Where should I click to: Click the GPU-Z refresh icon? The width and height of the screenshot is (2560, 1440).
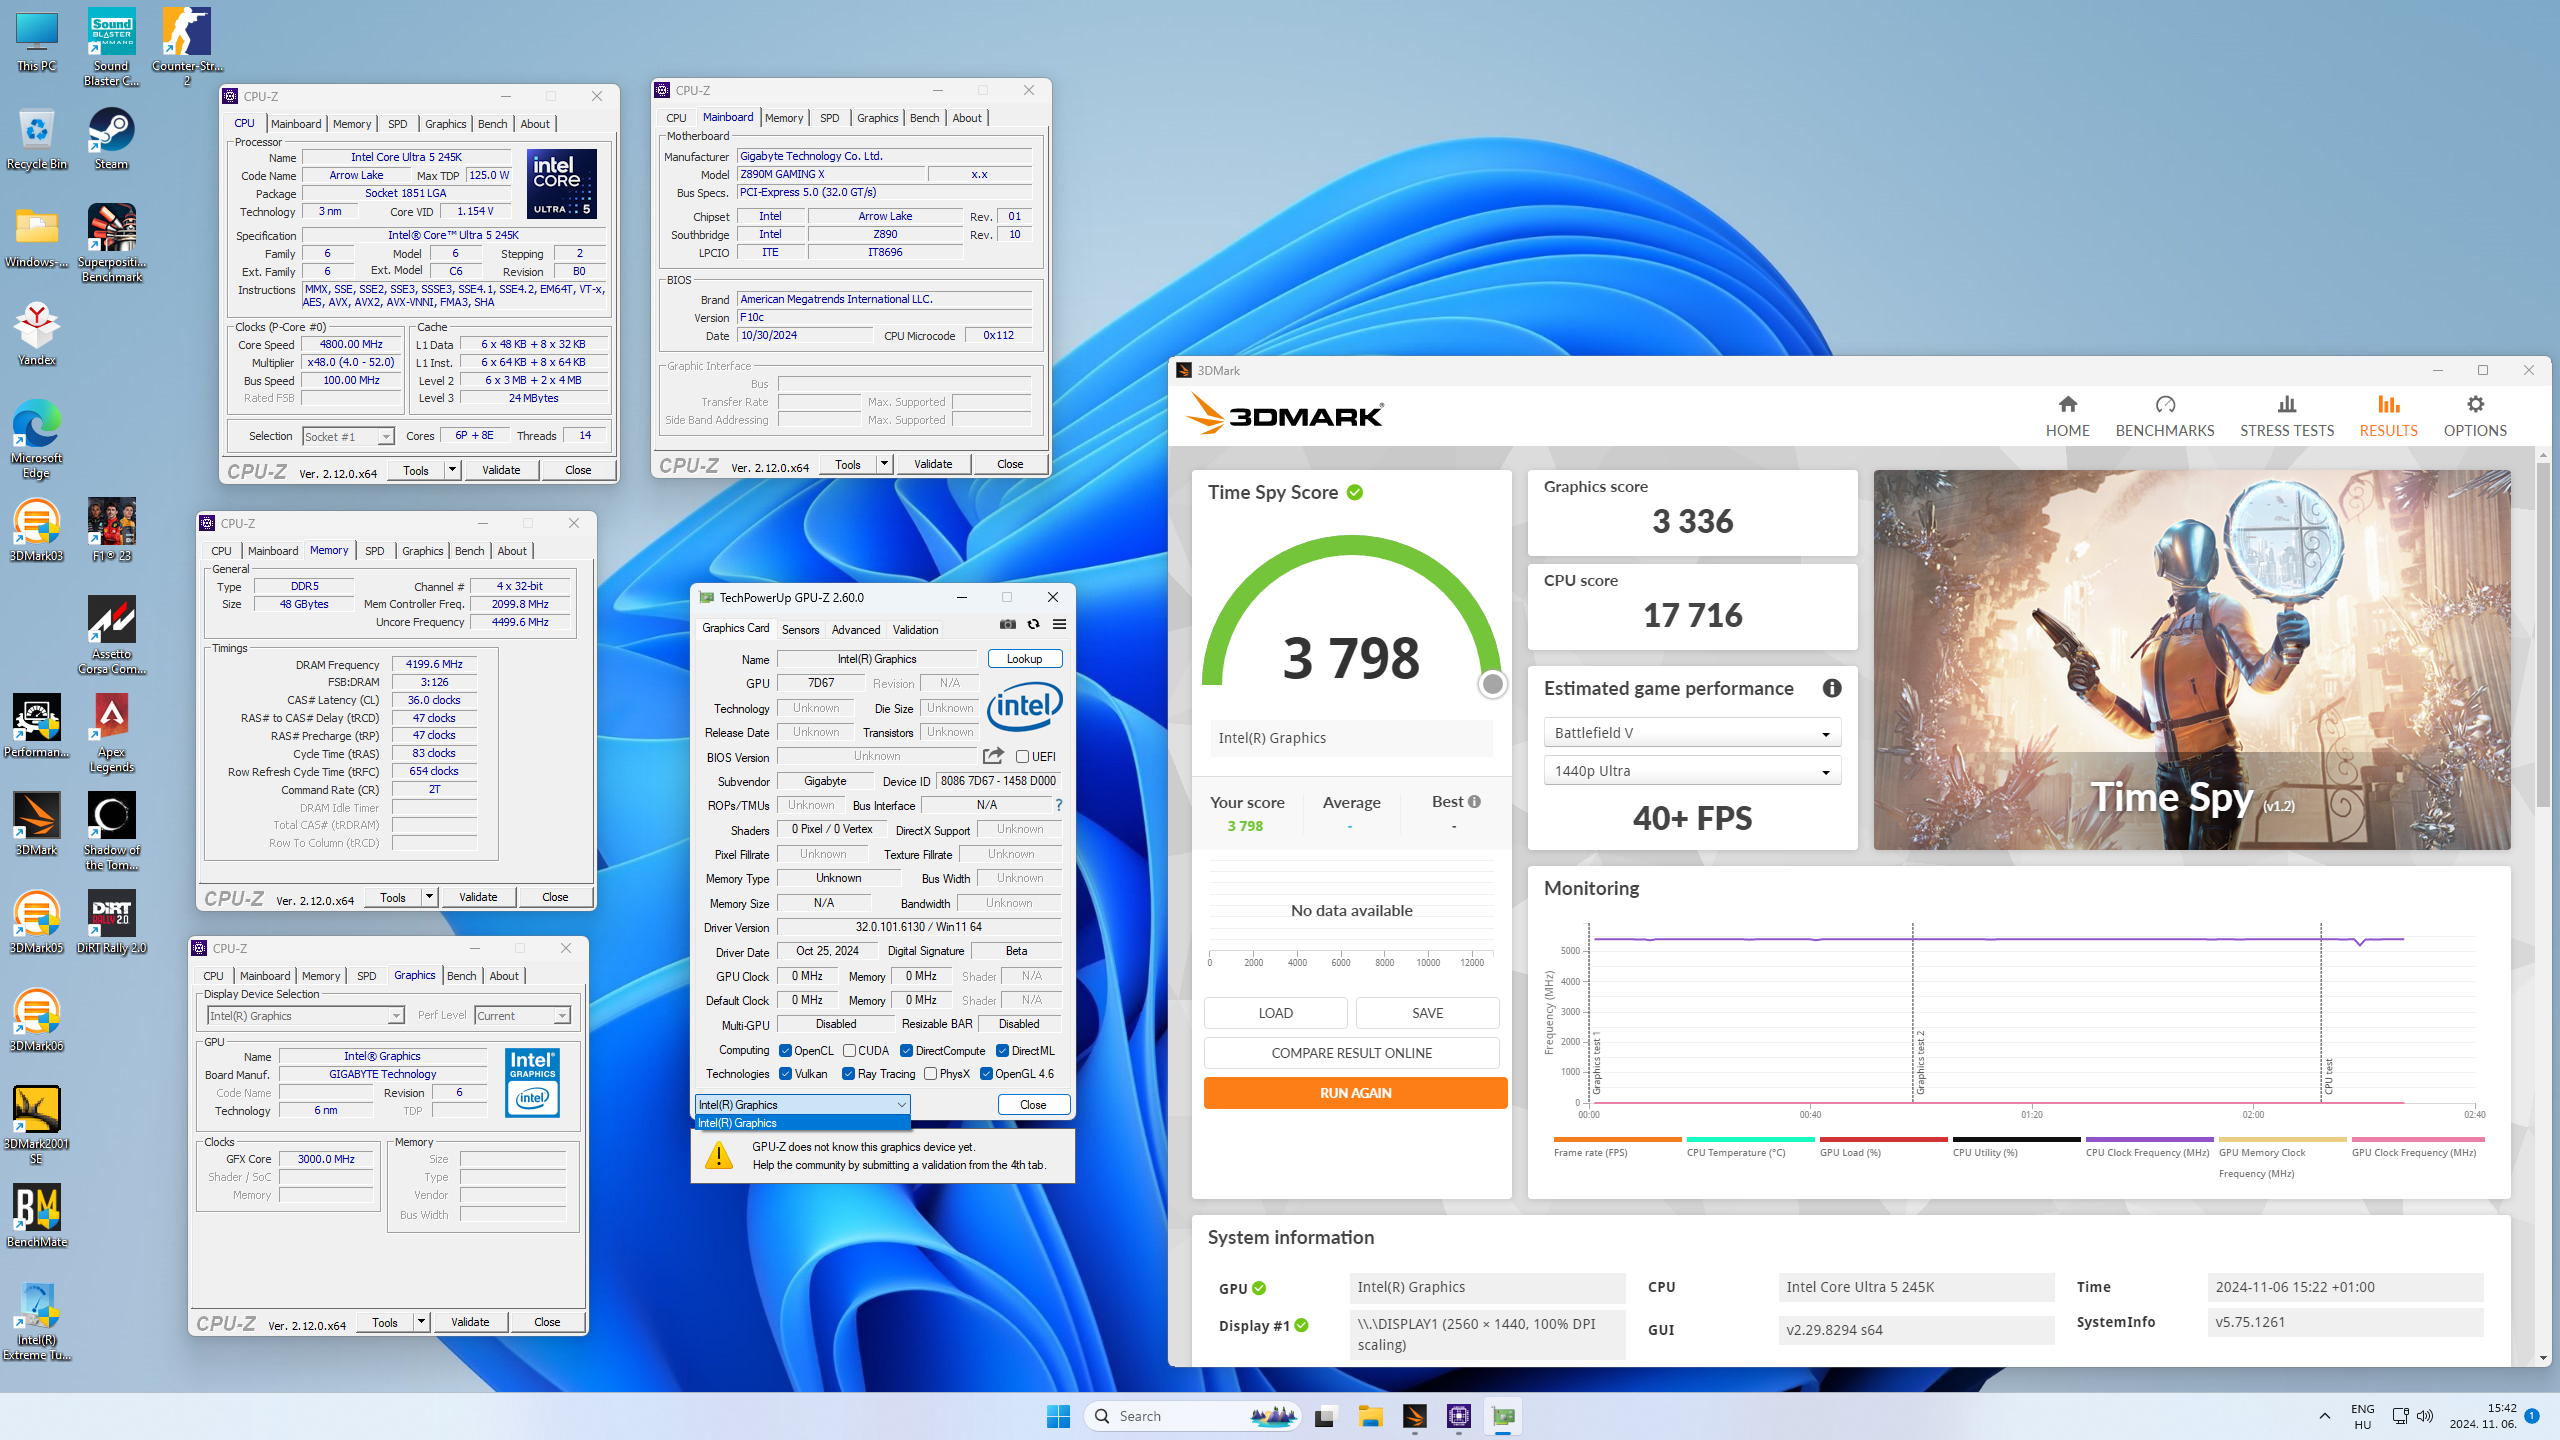click(1033, 624)
